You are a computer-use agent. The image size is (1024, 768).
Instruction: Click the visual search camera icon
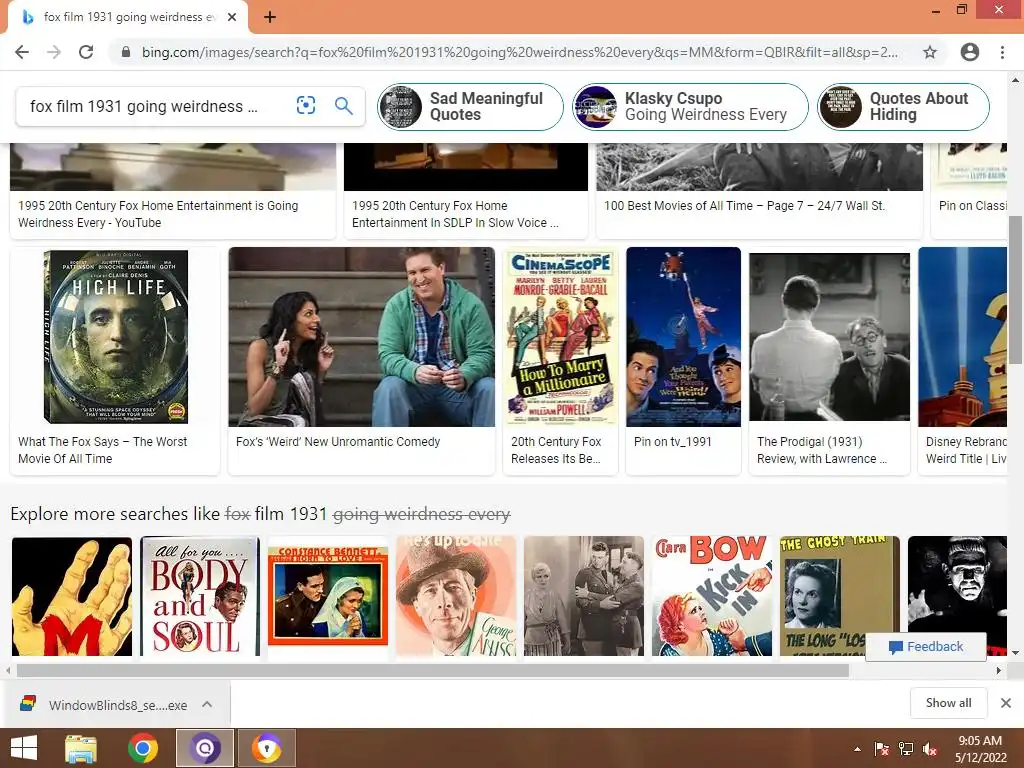(x=306, y=105)
